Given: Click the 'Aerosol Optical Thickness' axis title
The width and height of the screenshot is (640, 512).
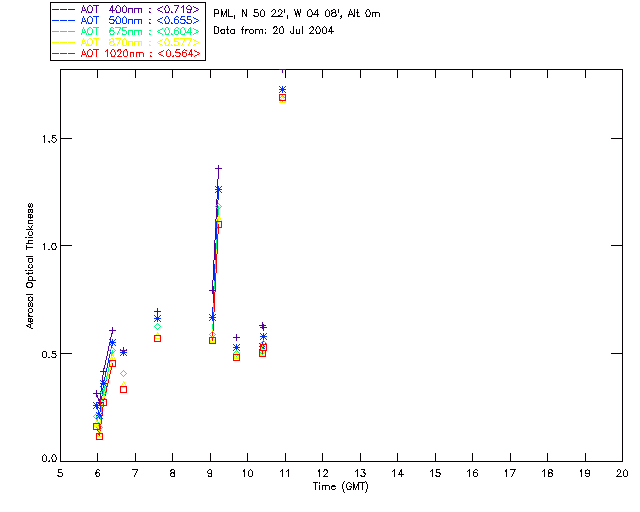Looking at the screenshot, I should click(x=30, y=266).
